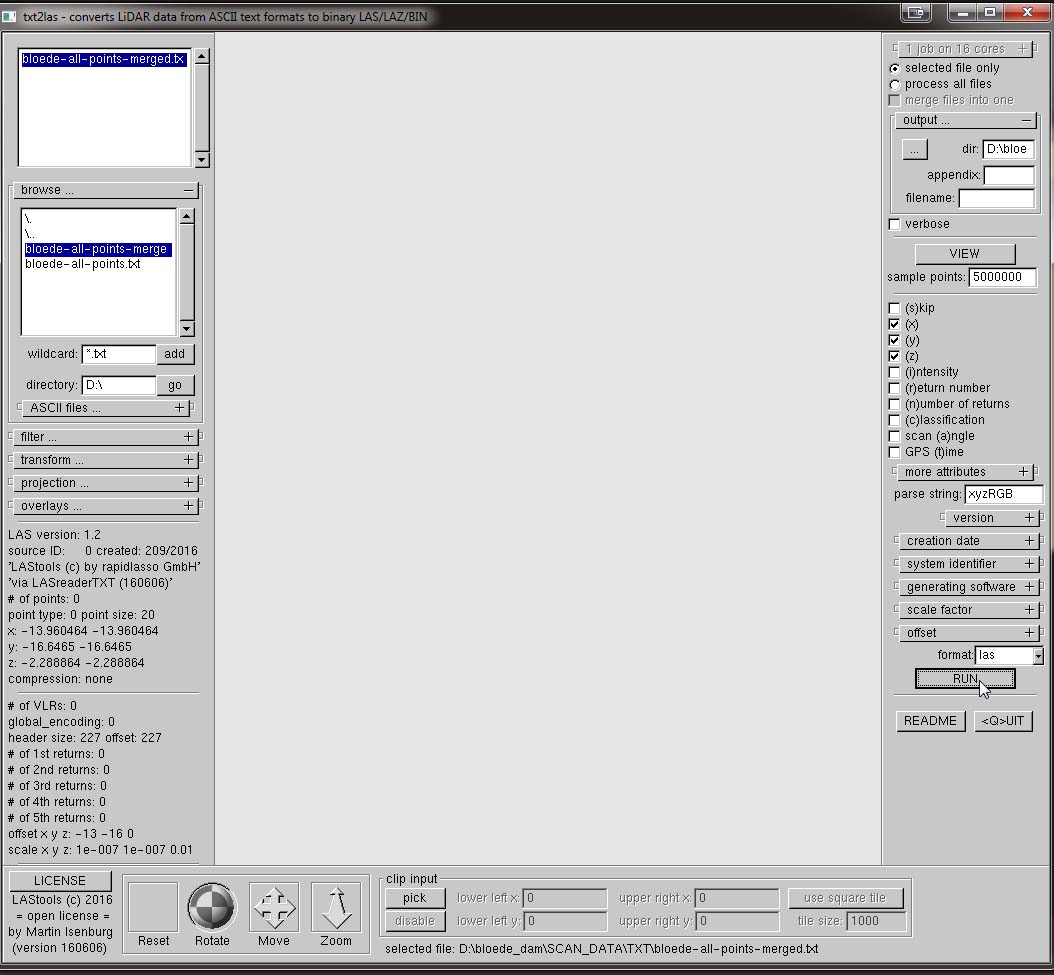Viewport: 1054px width, 975px height.
Task: Click the output filename field
Action: pos(996,198)
